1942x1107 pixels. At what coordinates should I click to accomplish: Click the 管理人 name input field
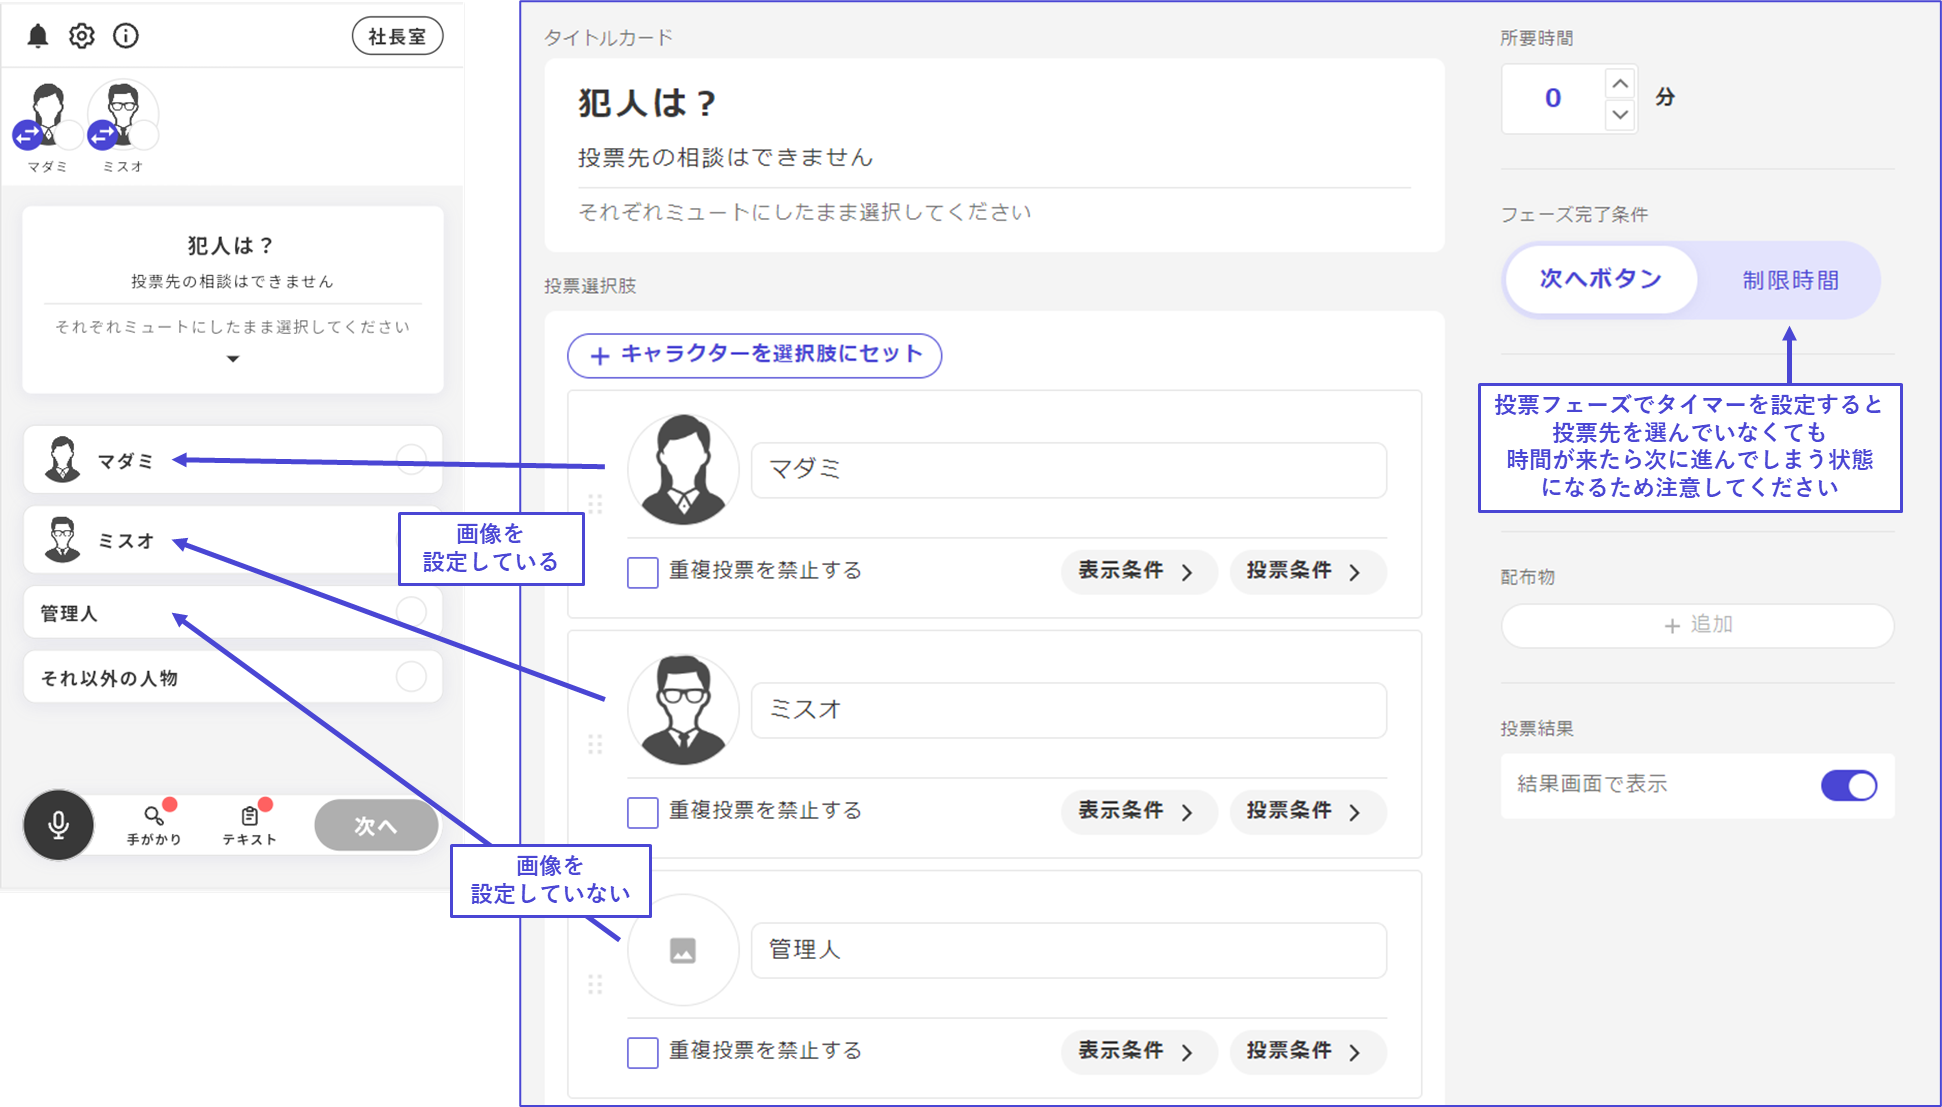point(1068,950)
